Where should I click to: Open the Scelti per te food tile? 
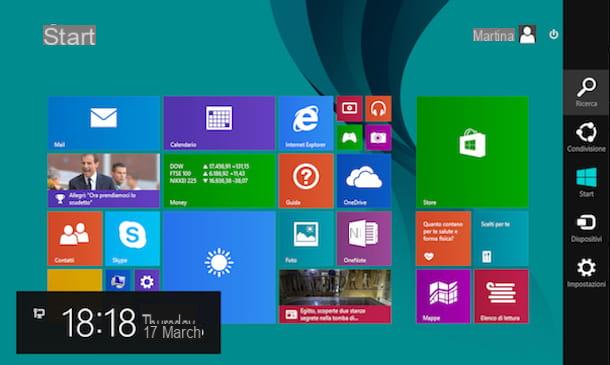coord(501,239)
